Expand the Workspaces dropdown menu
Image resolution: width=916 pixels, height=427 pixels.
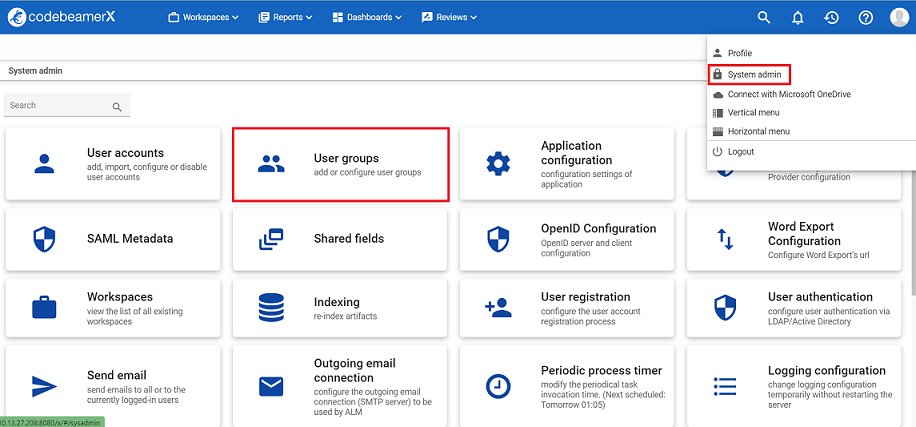coord(204,17)
